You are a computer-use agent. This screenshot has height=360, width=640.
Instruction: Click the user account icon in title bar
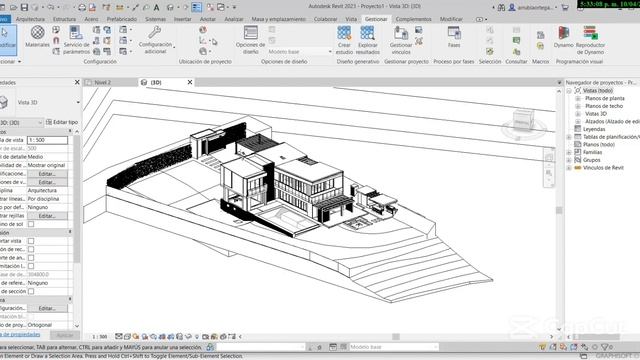click(x=512, y=7)
